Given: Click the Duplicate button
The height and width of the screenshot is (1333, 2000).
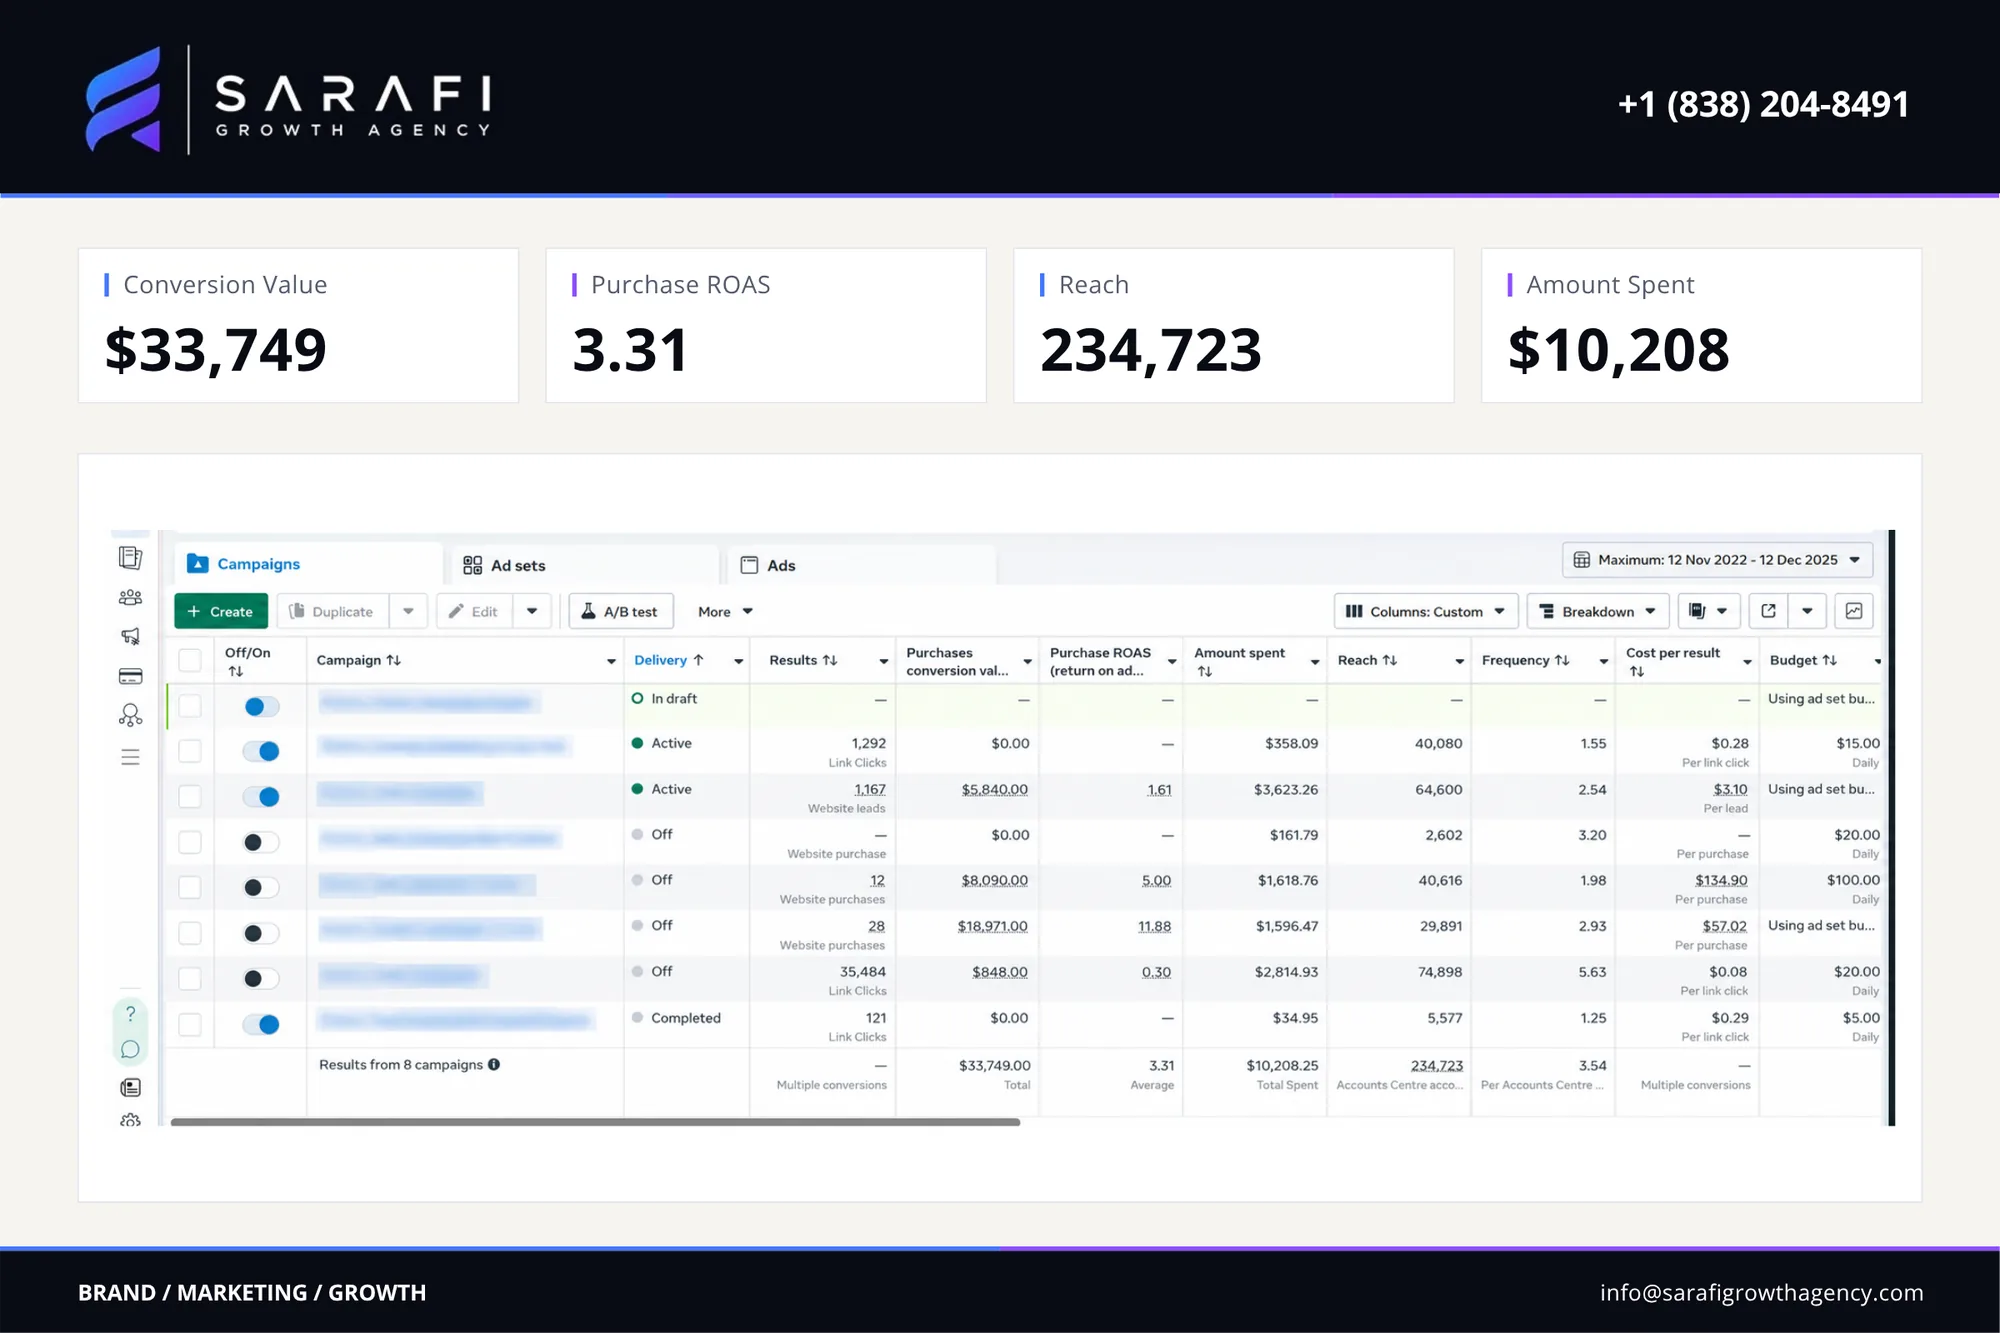Looking at the screenshot, I should click(332, 611).
